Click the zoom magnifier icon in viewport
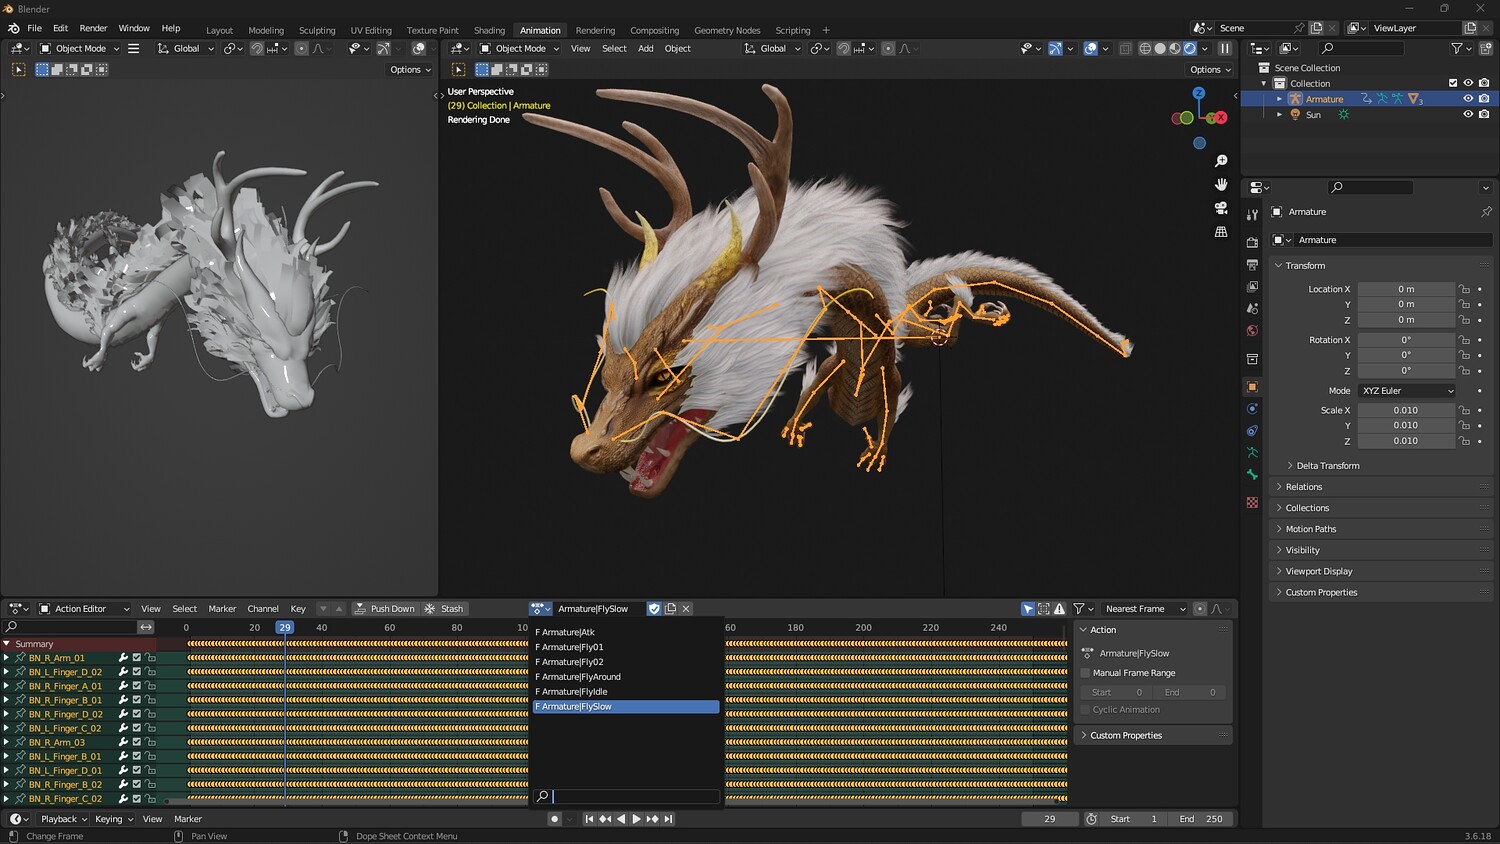This screenshot has width=1500, height=844. point(1221,161)
